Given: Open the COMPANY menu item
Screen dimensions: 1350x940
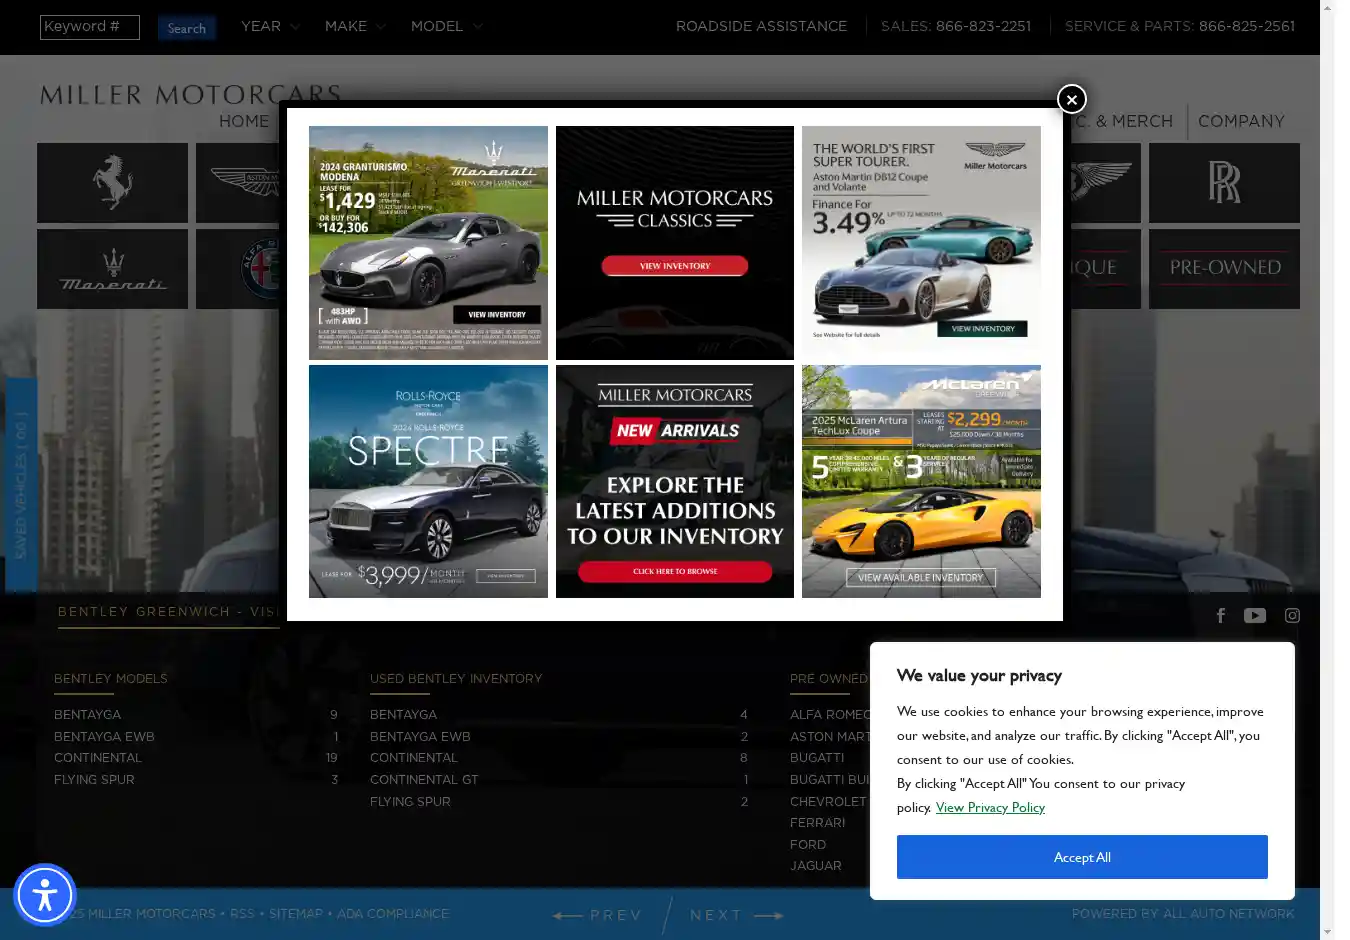Looking at the screenshot, I should (x=1241, y=121).
